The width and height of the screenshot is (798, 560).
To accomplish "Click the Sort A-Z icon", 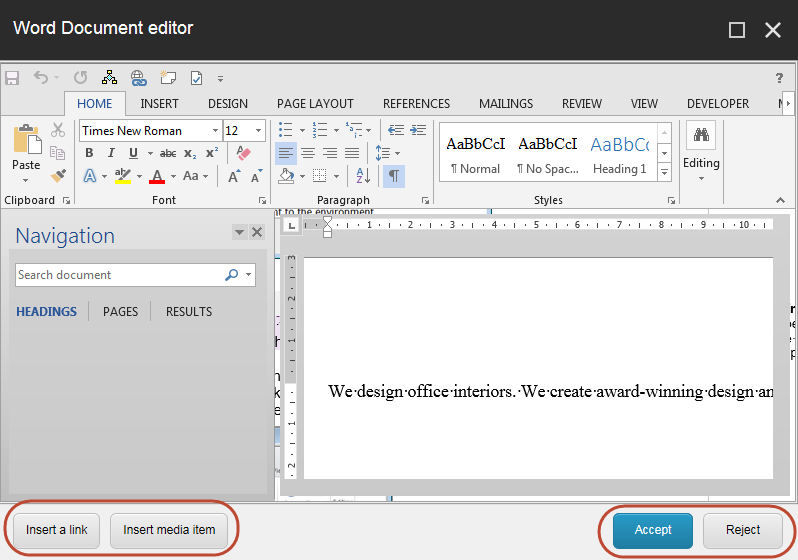I will [x=364, y=176].
